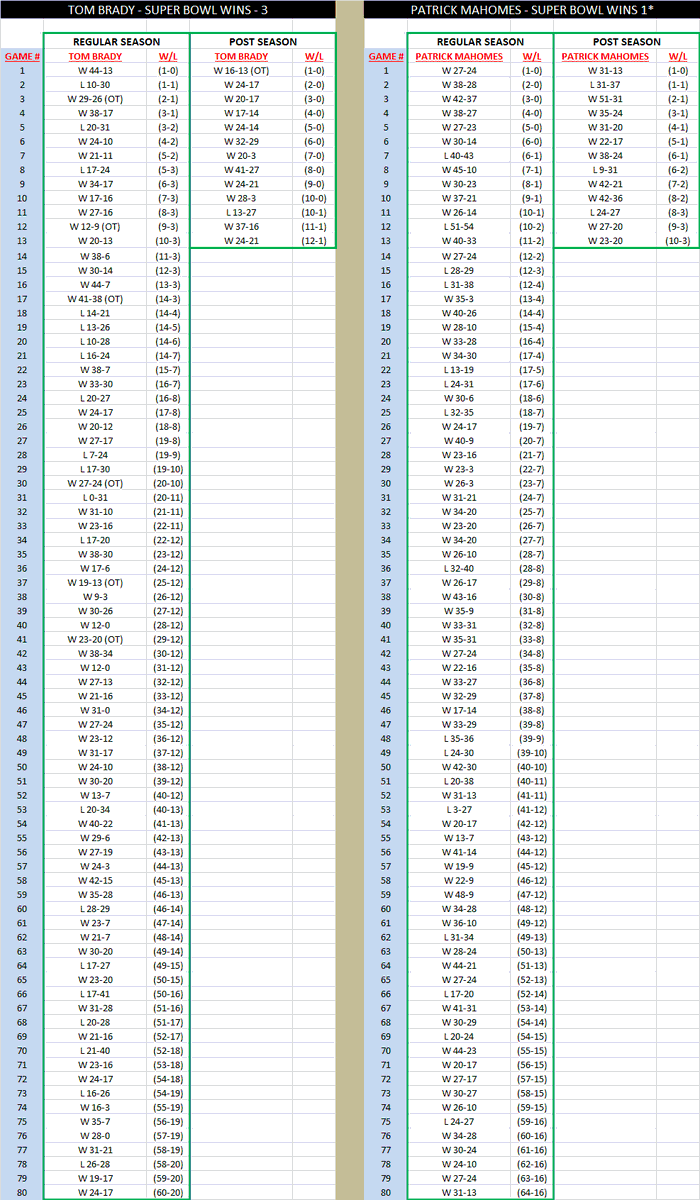Select Brady's 'W 40-22' score cell
The width and height of the screenshot is (700, 1200).
tap(95, 824)
